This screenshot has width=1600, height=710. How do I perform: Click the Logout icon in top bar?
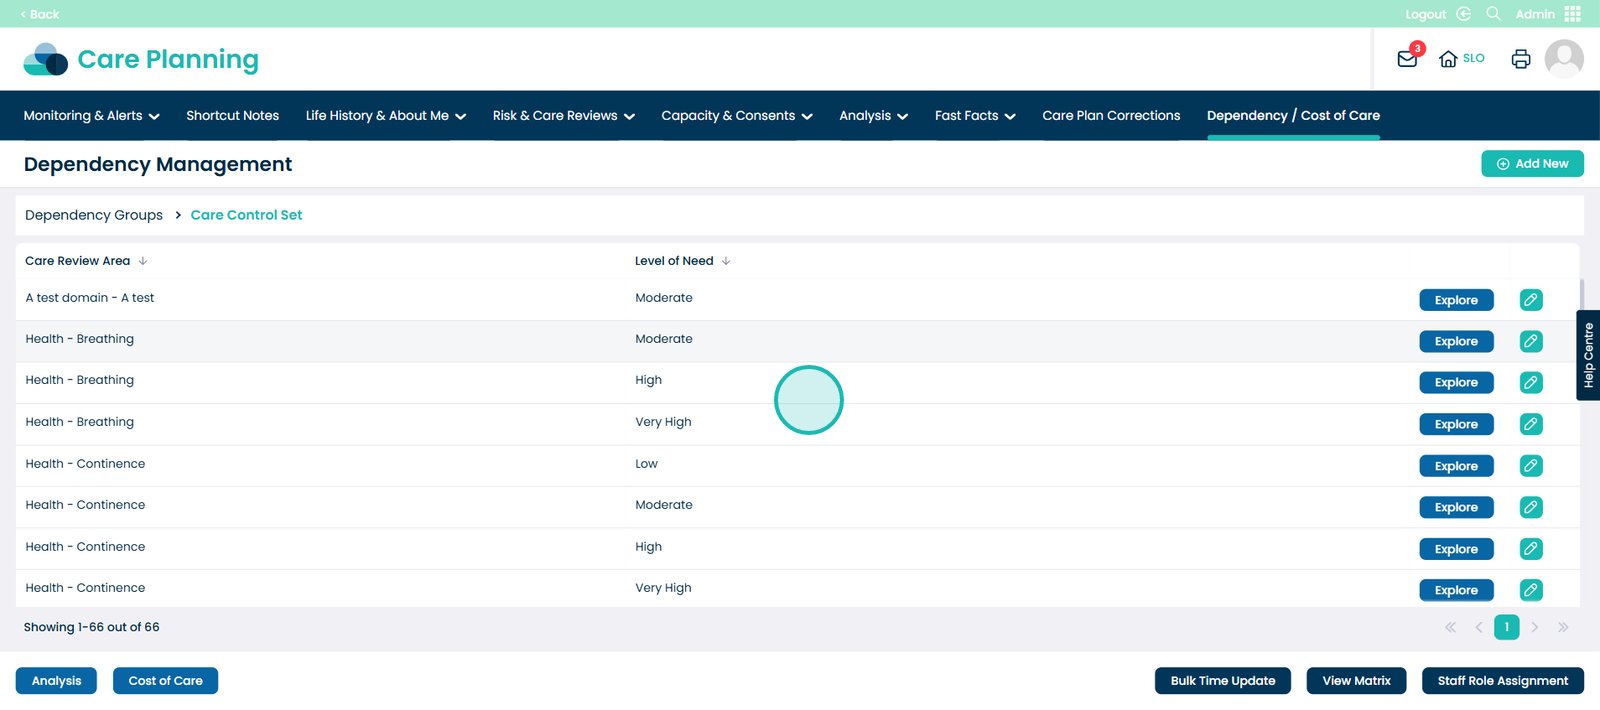1463,14
